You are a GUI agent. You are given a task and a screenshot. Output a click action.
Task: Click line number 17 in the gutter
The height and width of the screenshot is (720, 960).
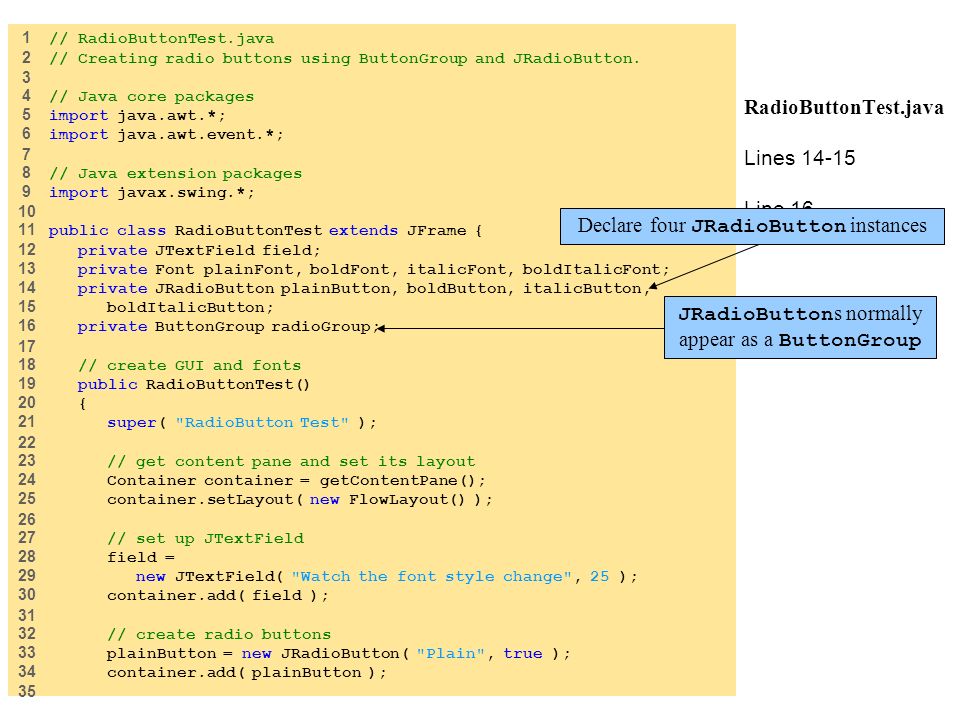(26, 347)
